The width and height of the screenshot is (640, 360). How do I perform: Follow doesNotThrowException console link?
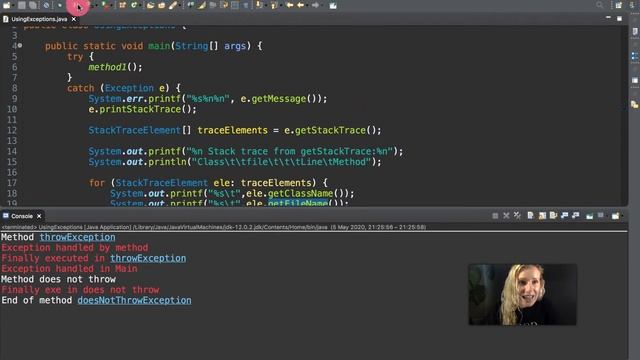(134, 300)
